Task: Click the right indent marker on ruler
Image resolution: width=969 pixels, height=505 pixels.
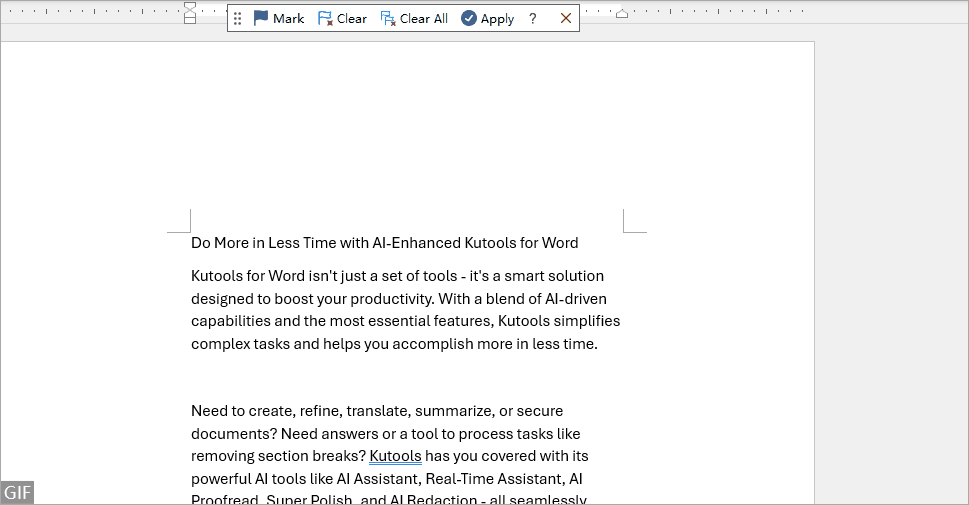Action: click(622, 13)
